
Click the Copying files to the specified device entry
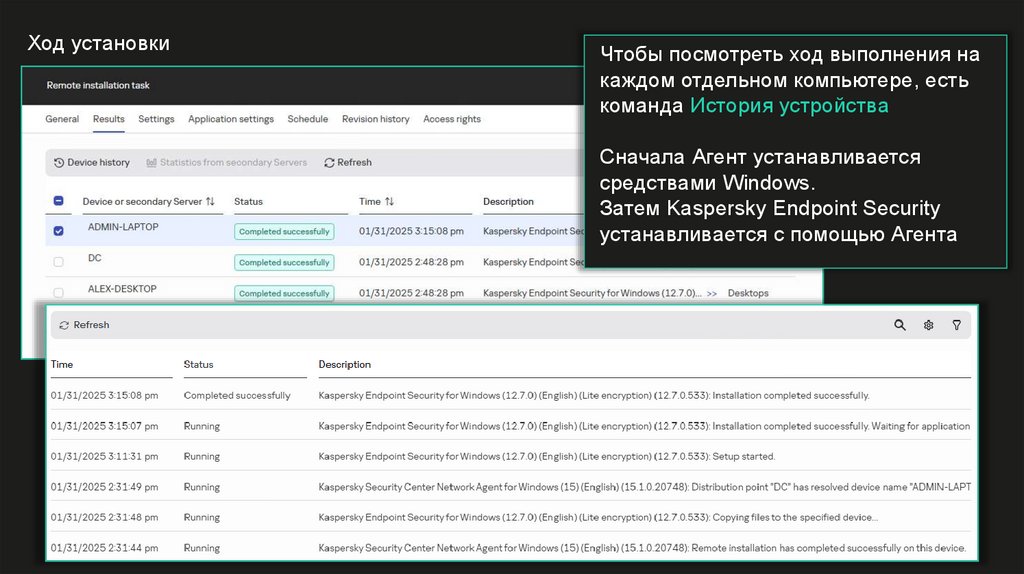598,517
